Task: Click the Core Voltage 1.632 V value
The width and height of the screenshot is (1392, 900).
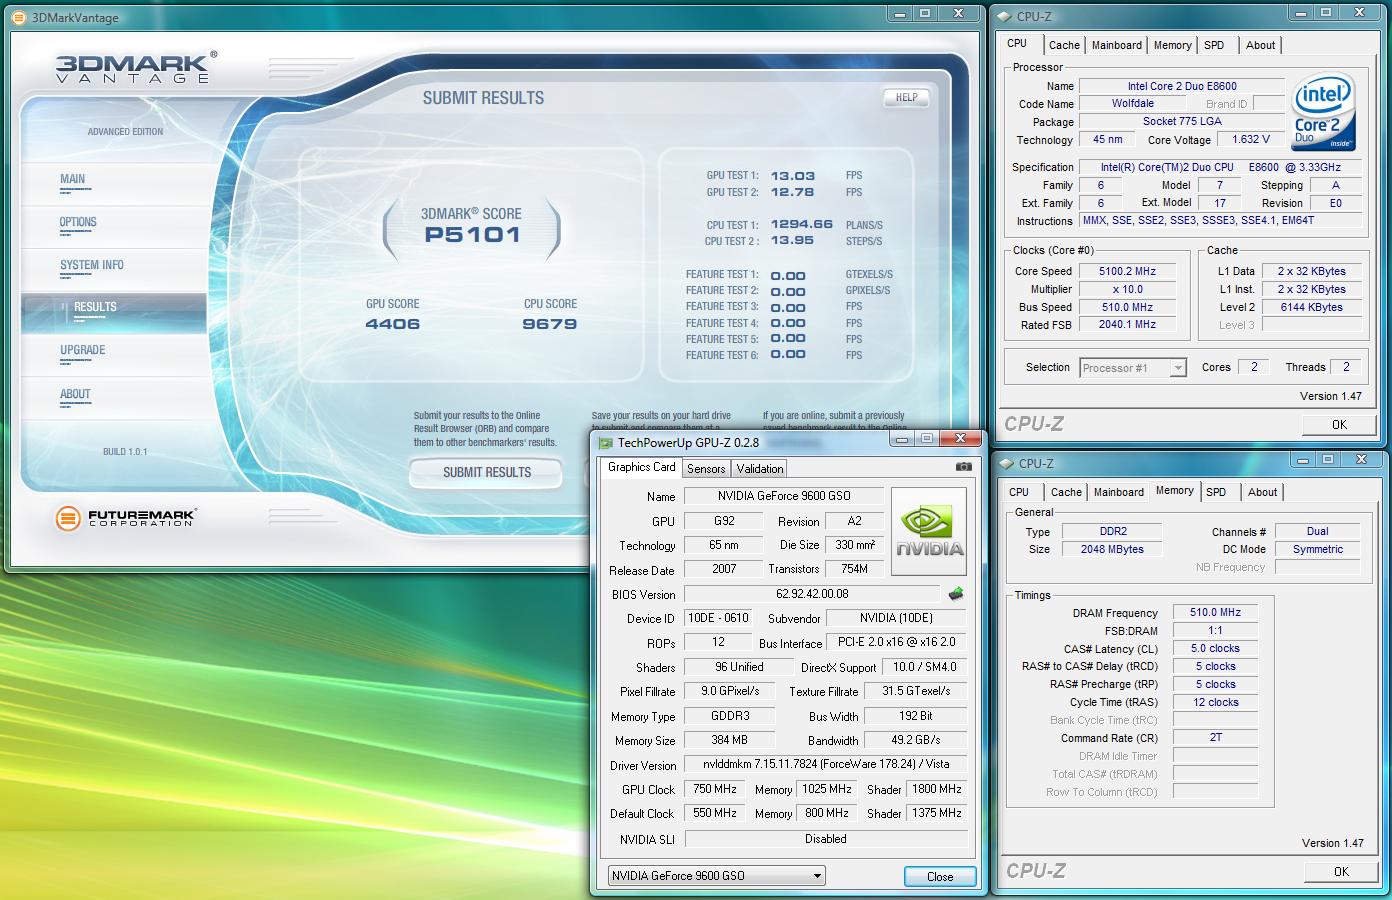Action: click(1251, 140)
